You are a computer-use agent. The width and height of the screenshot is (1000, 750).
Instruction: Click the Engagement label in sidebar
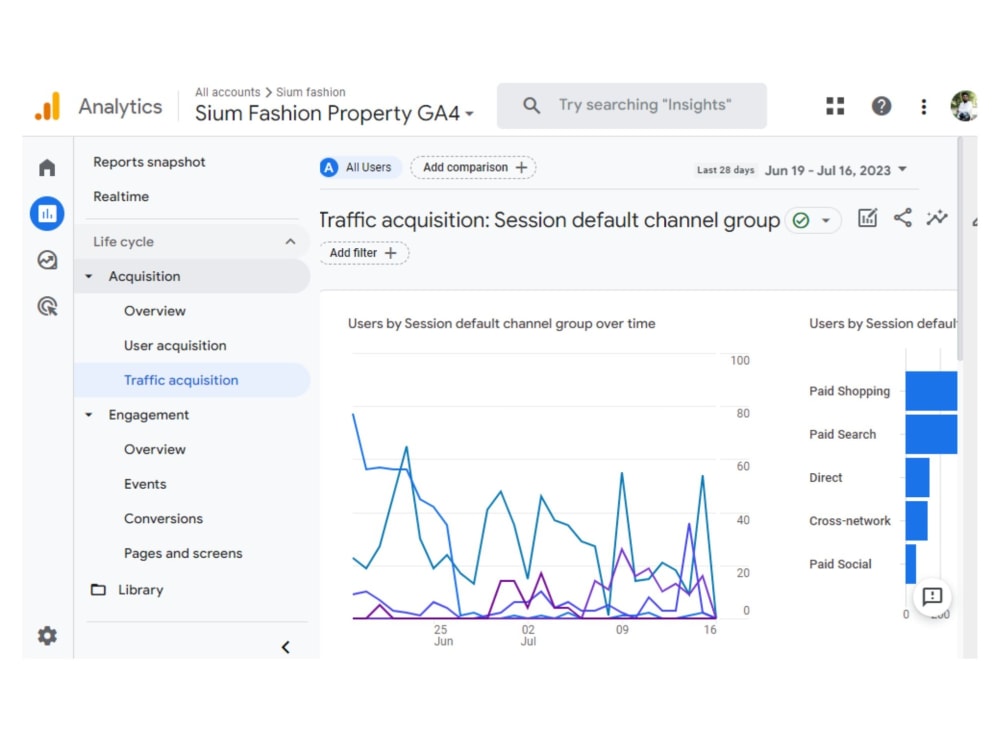tap(149, 415)
